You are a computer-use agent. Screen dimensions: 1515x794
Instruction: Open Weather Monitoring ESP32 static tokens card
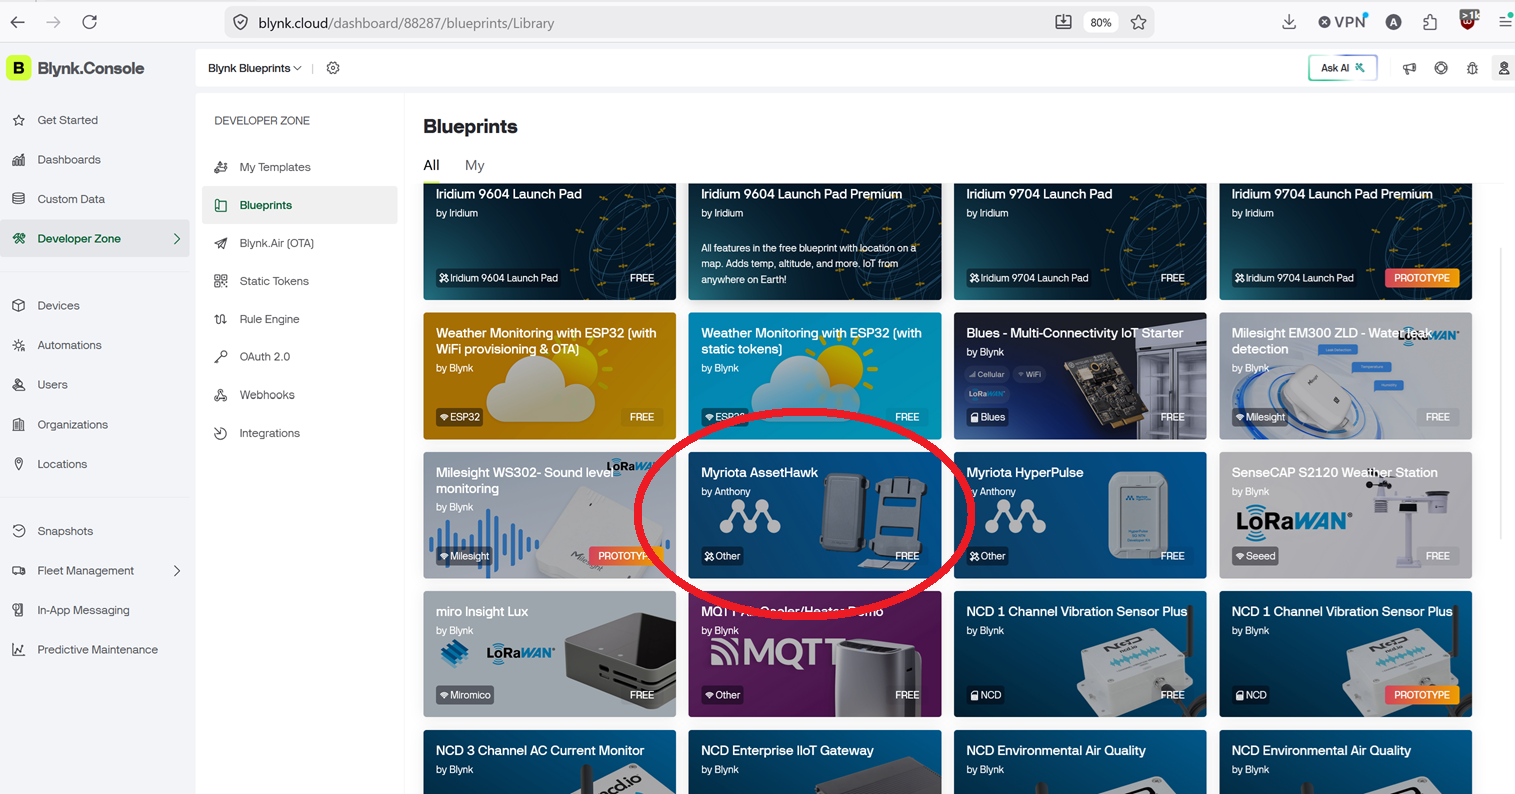point(815,376)
